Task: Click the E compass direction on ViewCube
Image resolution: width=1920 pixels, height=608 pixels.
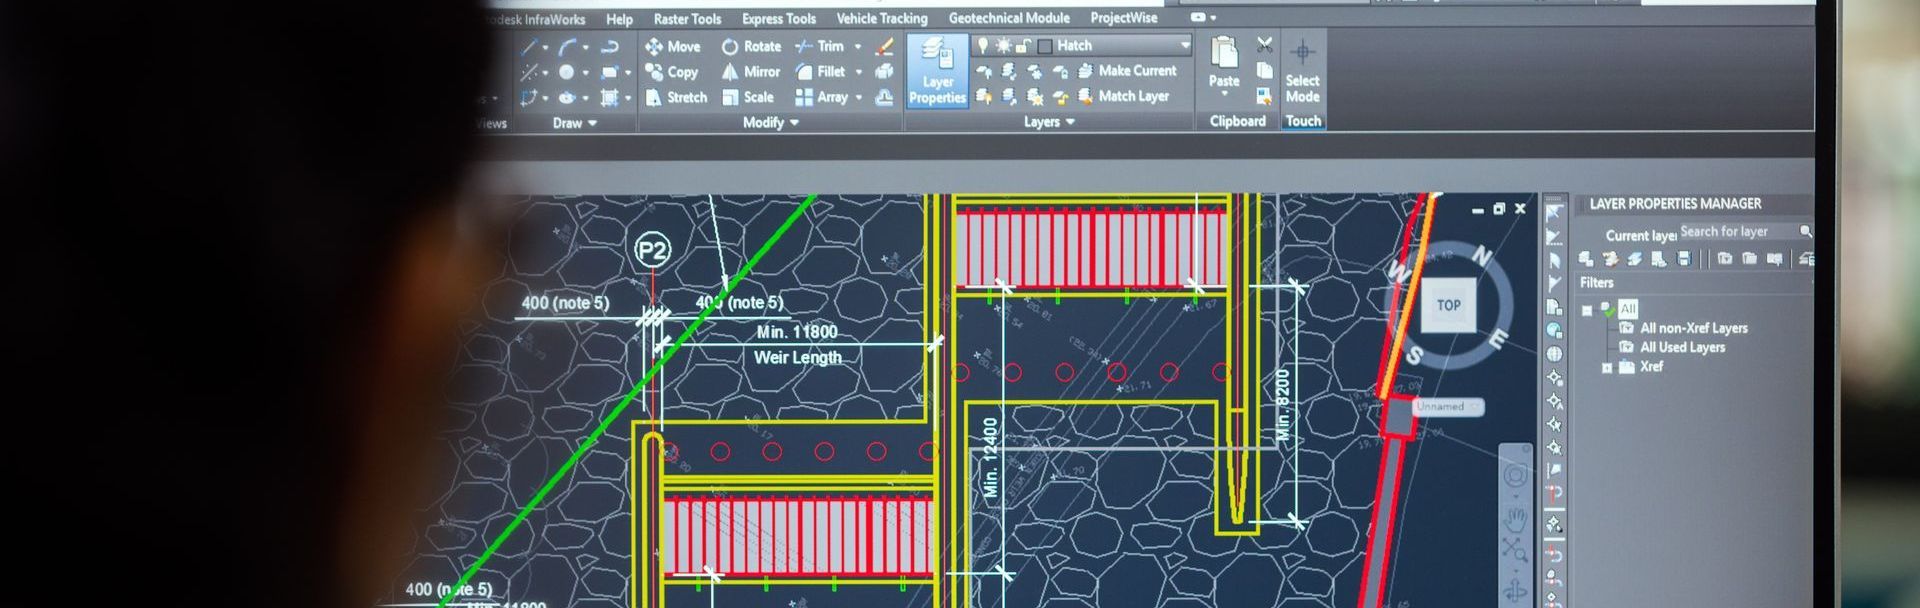Action: point(1498,340)
